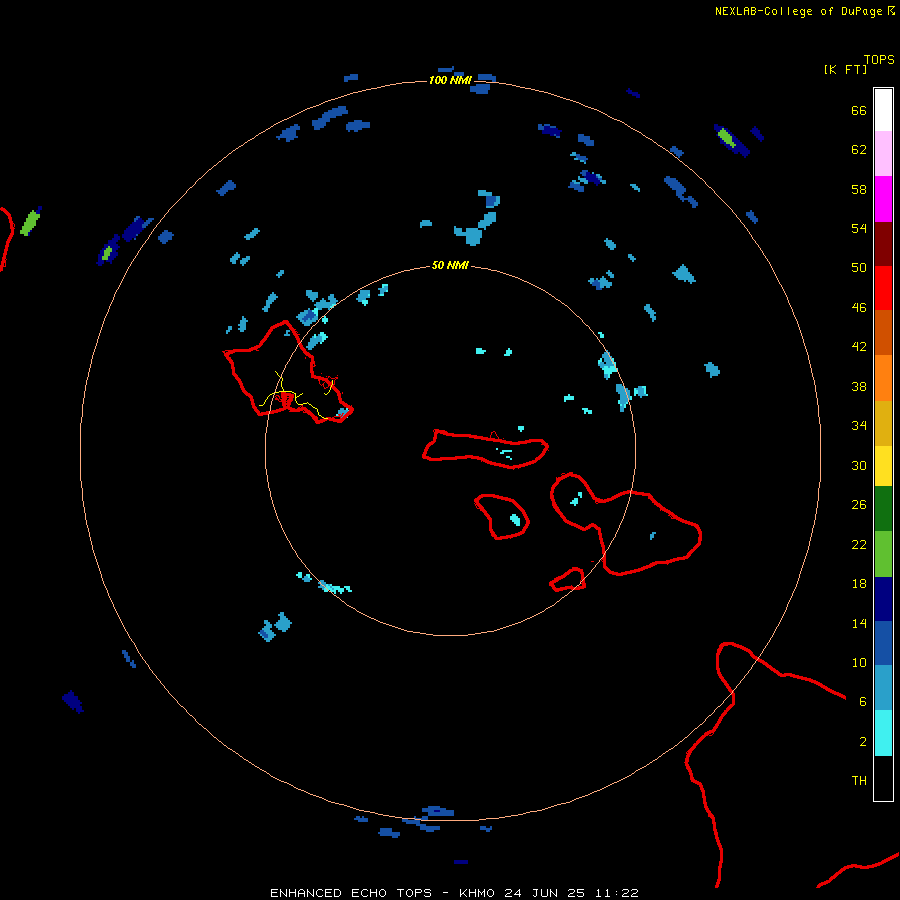Image resolution: width=900 pixels, height=900 pixels.
Task: Click the 100 NMI range ring label
Action: pos(450,80)
